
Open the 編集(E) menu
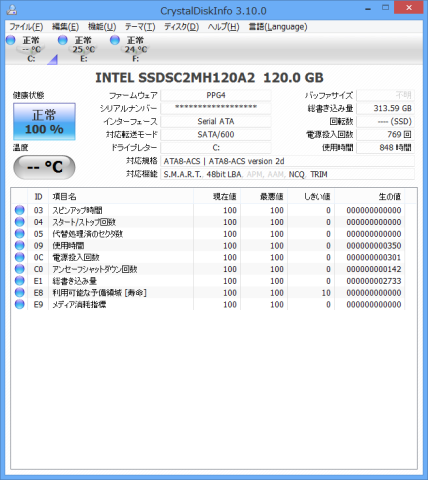coord(65,27)
